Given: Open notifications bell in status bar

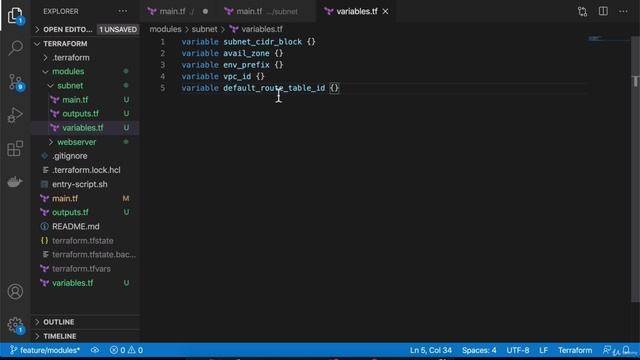Looking at the screenshot, I should (x=626, y=350).
